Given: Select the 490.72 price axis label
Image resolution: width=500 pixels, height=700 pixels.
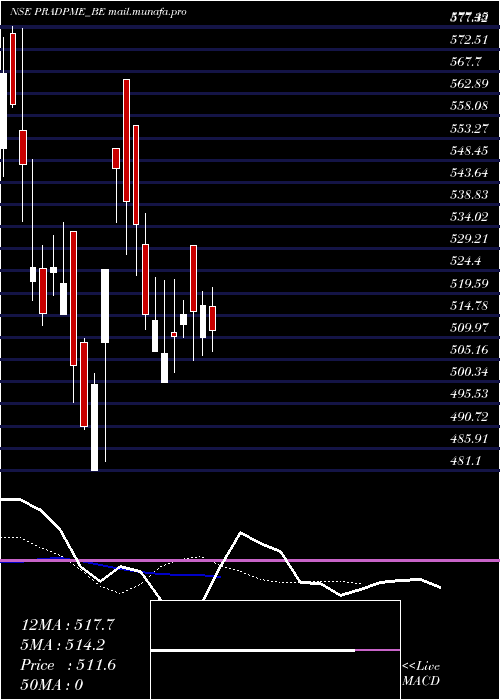Looking at the screenshot, I should (x=468, y=417).
